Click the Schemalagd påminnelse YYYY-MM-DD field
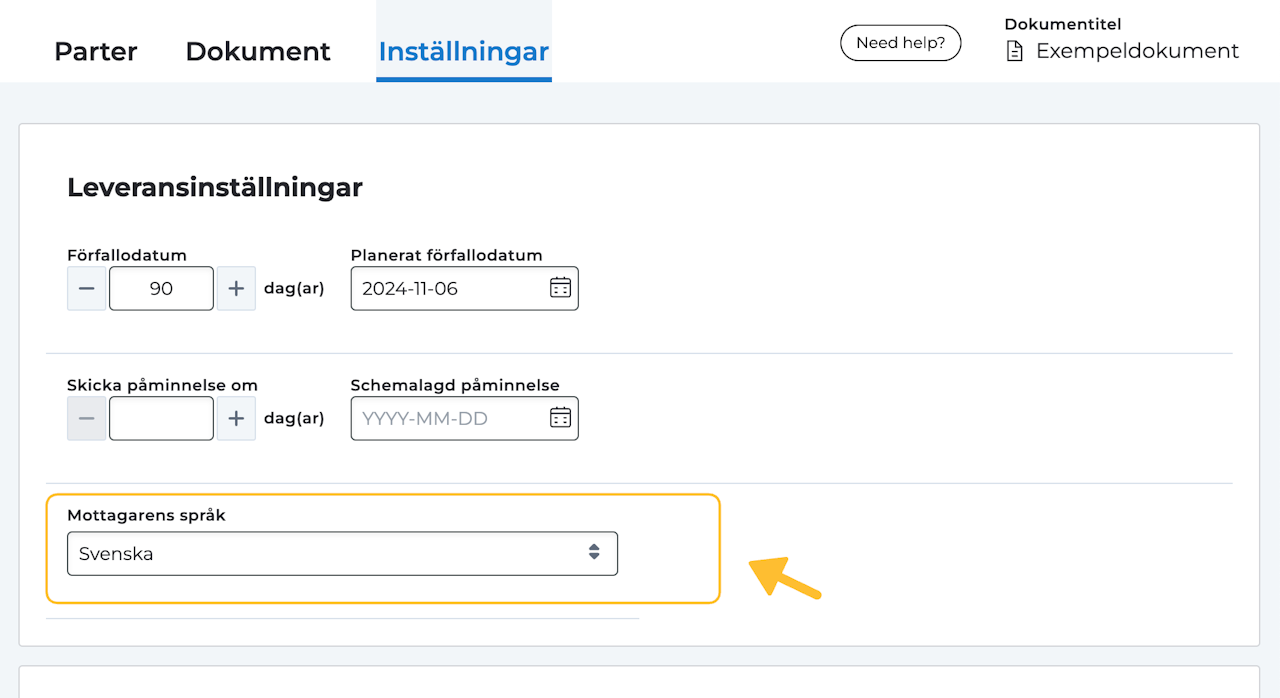1280x698 pixels. point(450,419)
